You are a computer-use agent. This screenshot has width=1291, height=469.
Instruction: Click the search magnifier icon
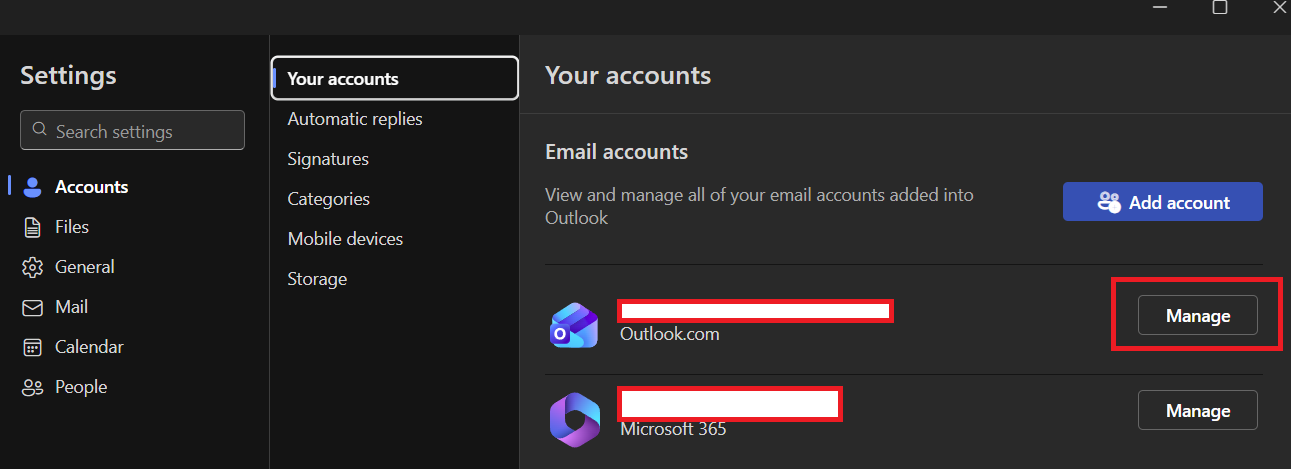point(40,130)
